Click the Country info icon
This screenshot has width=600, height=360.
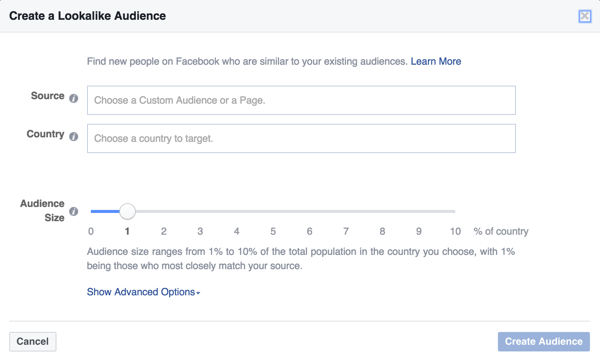coord(73,137)
